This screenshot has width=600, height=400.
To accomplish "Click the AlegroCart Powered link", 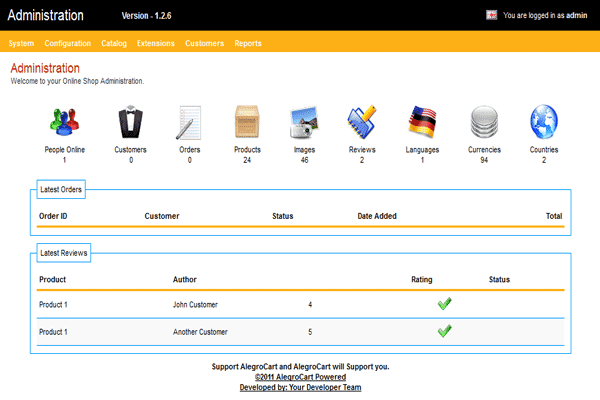I will [300, 377].
